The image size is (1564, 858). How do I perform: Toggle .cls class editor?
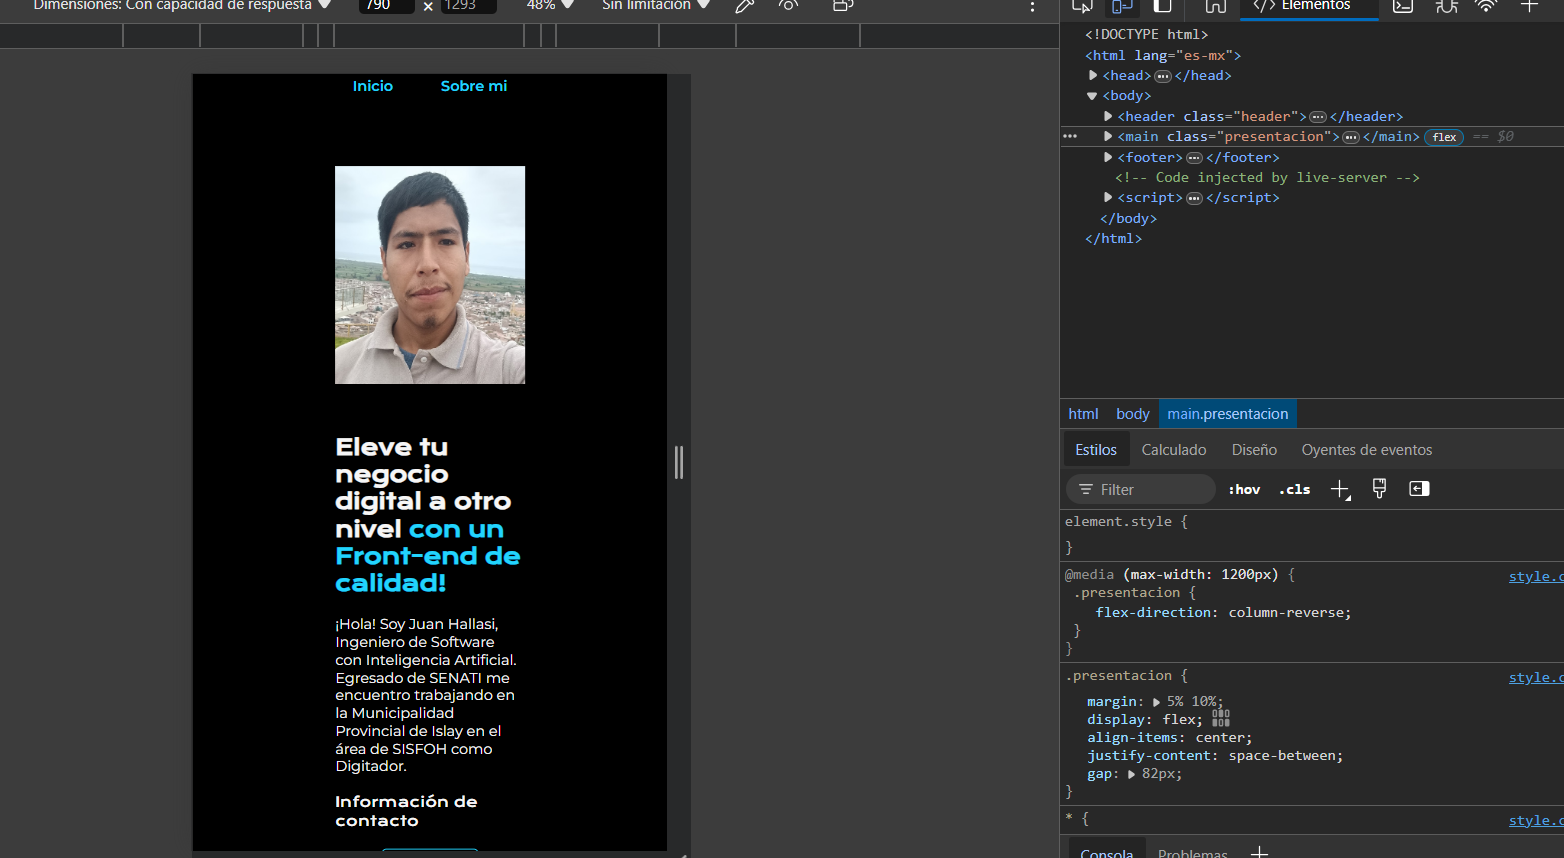(1295, 489)
